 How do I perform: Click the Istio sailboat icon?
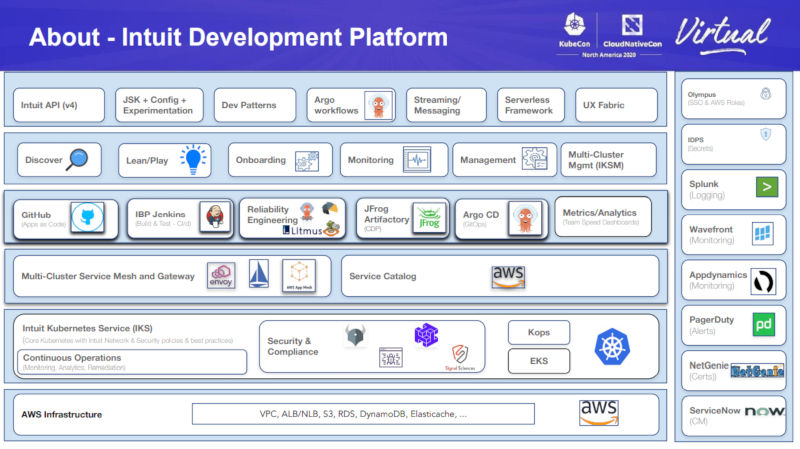pos(258,274)
